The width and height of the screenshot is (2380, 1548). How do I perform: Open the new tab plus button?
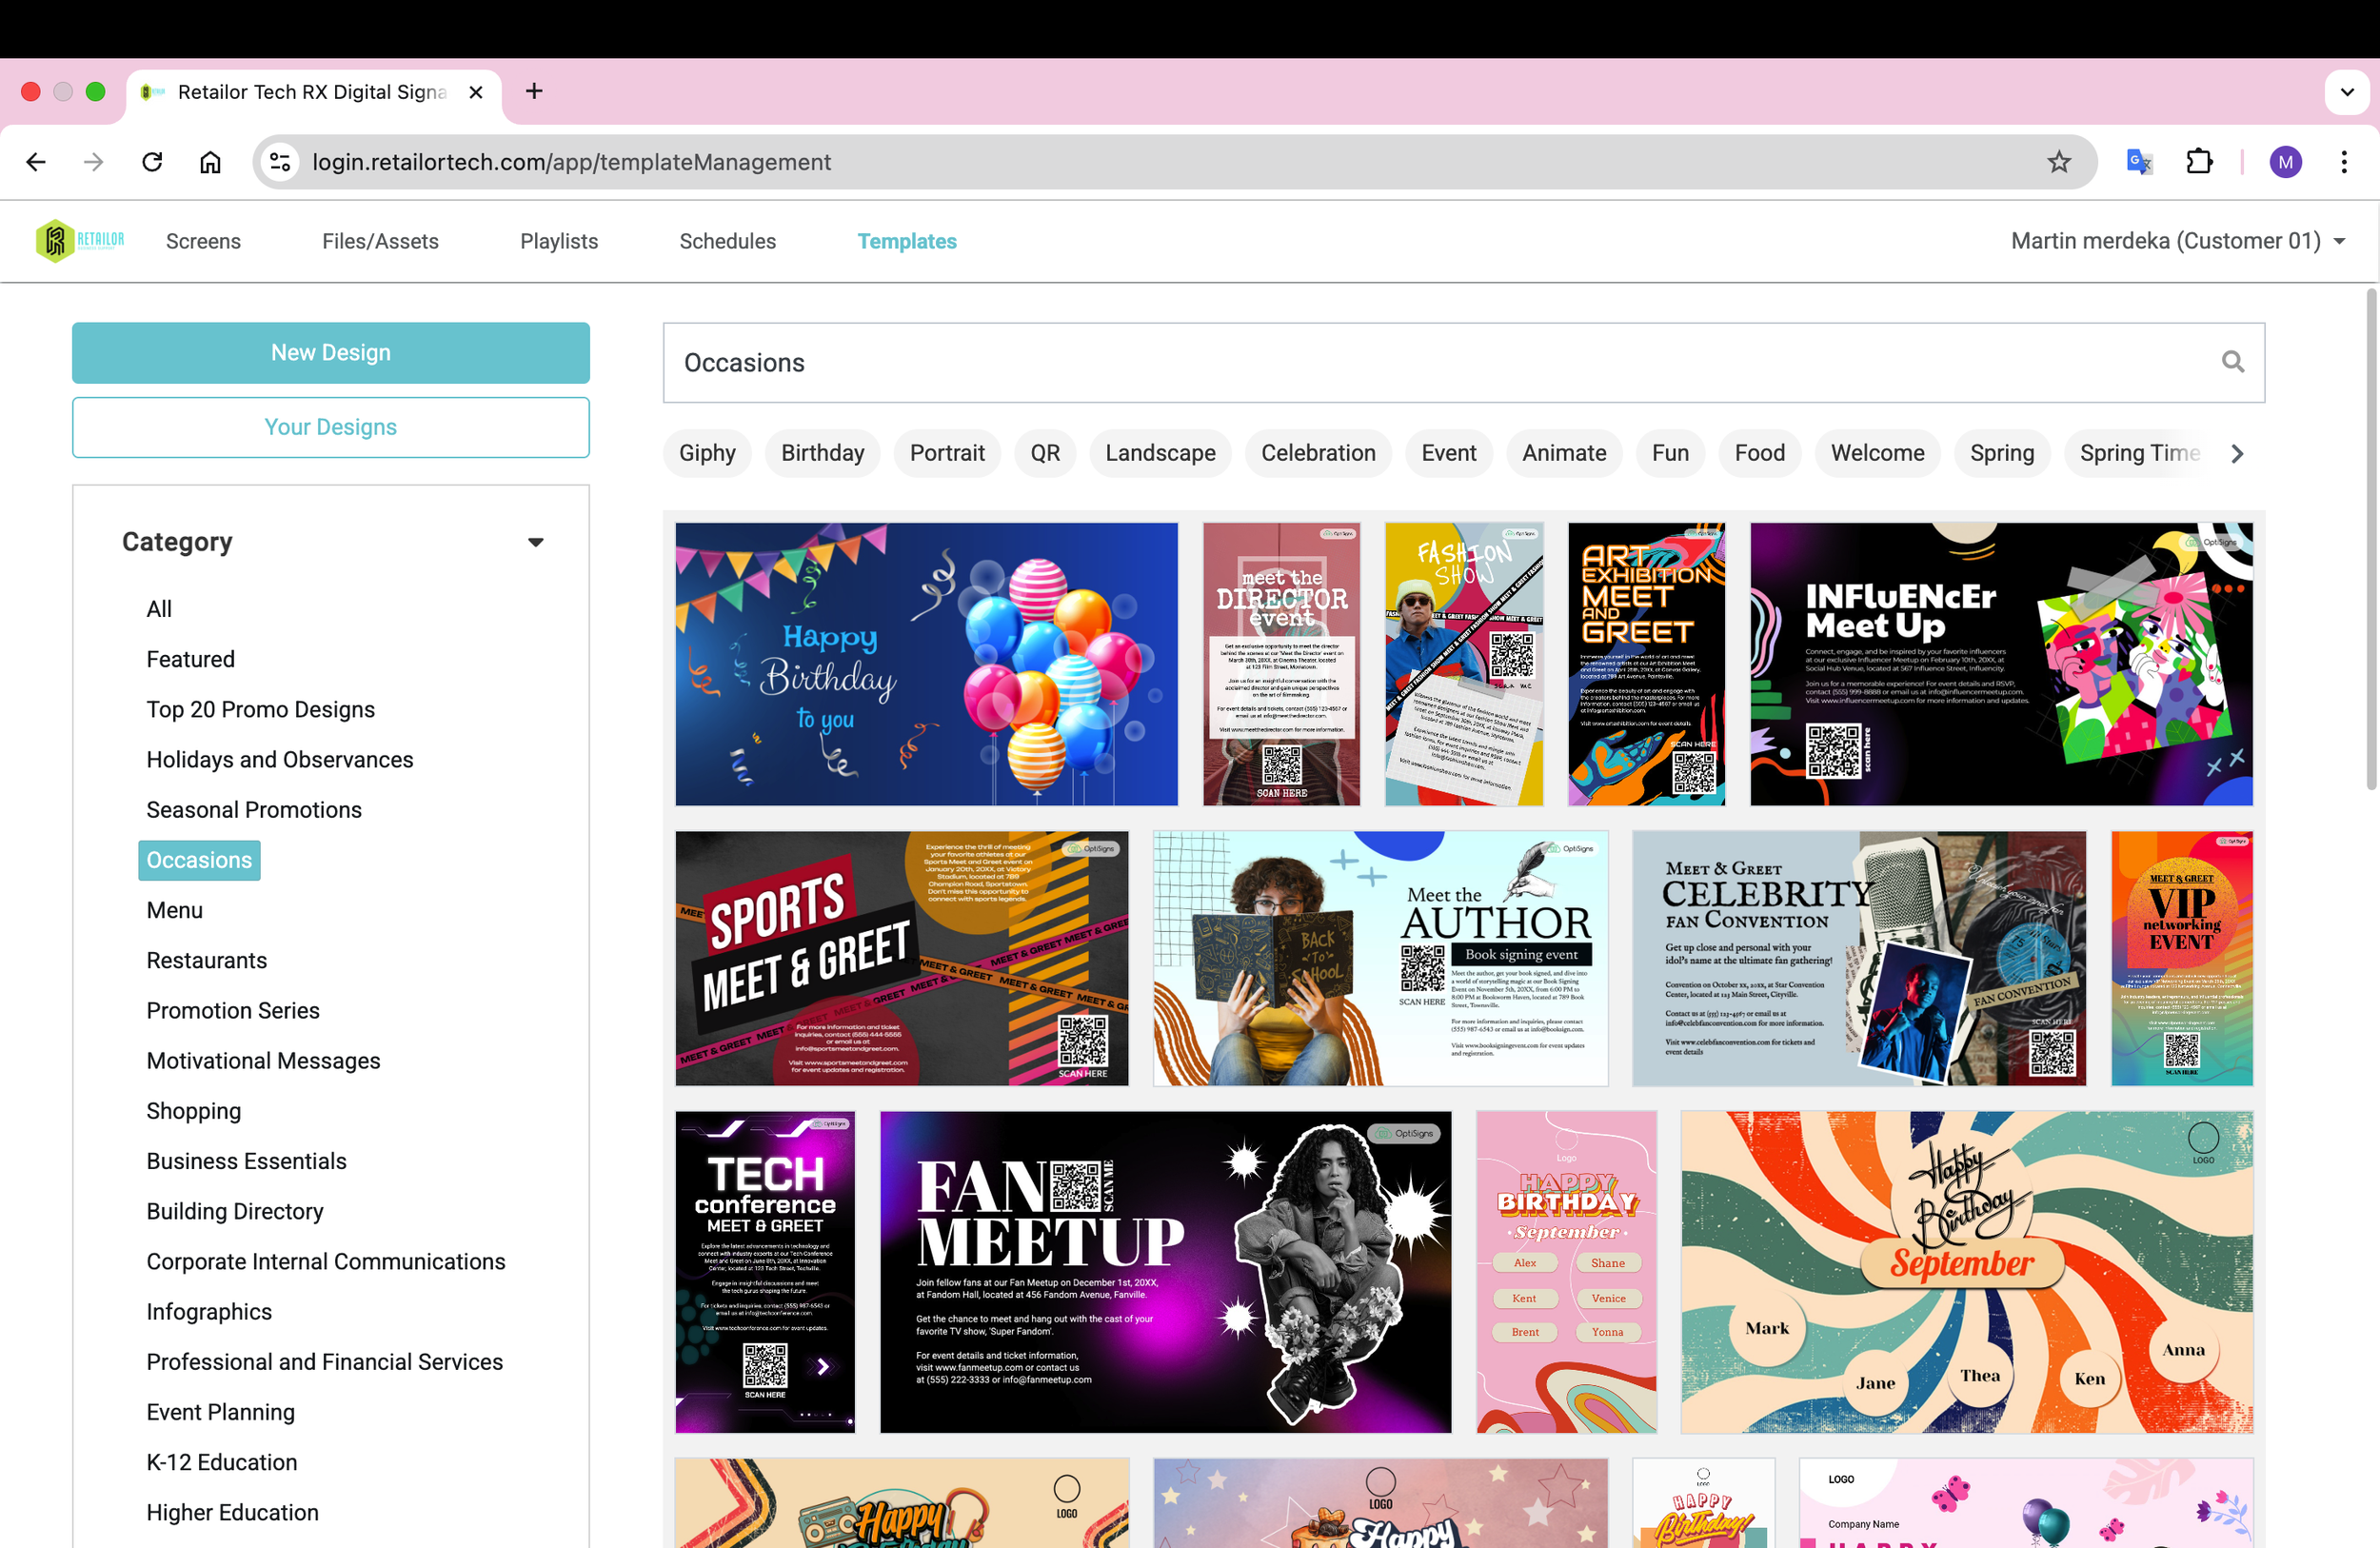tap(534, 92)
